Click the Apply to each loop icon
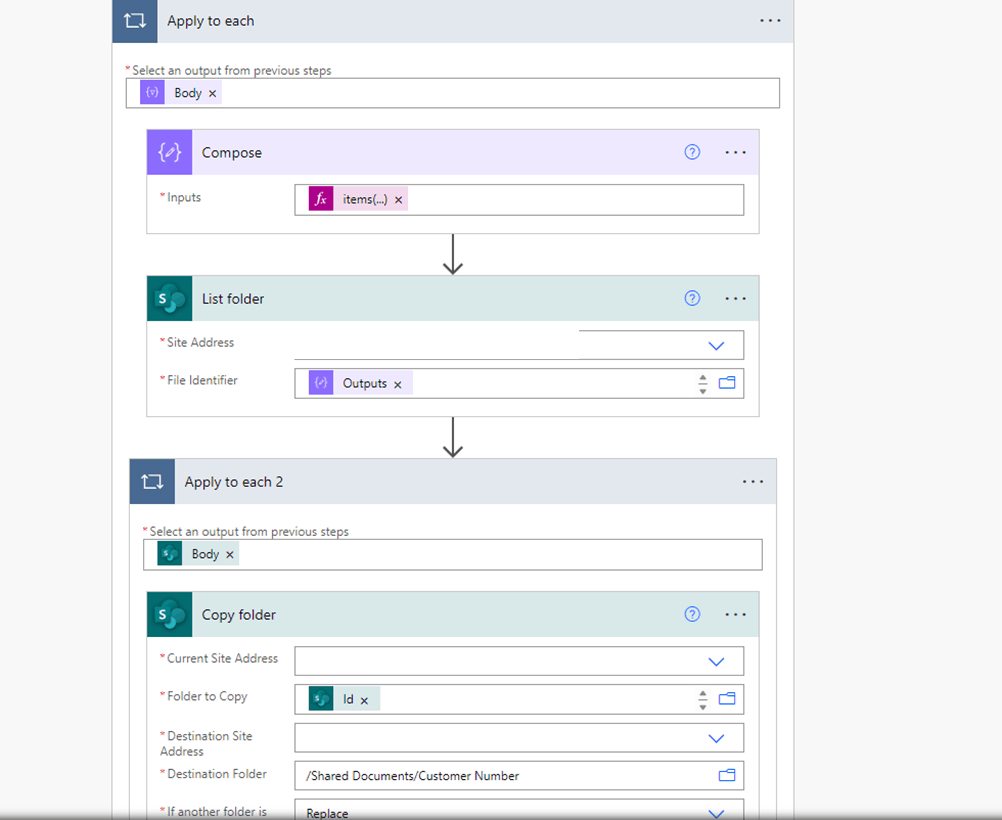Viewport: 1002px width, 820px height. coord(135,21)
